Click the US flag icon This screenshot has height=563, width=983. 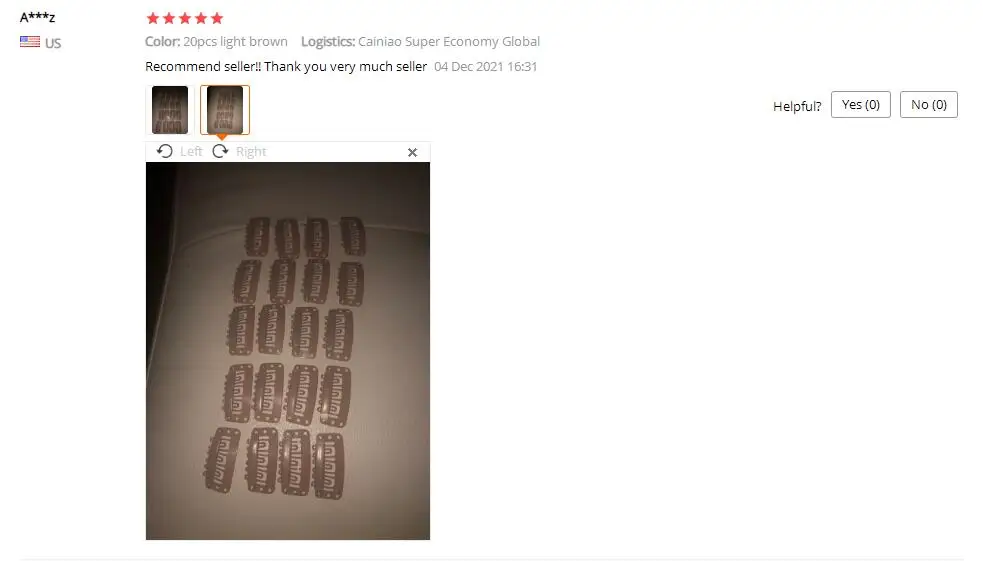(29, 42)
